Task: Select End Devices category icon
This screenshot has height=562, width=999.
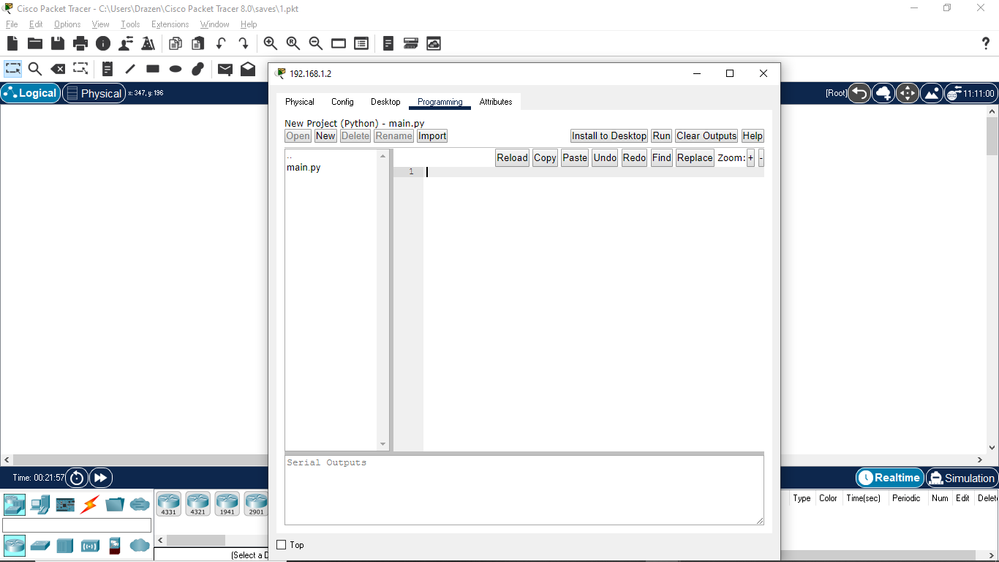Action: (x=40, y=505)
